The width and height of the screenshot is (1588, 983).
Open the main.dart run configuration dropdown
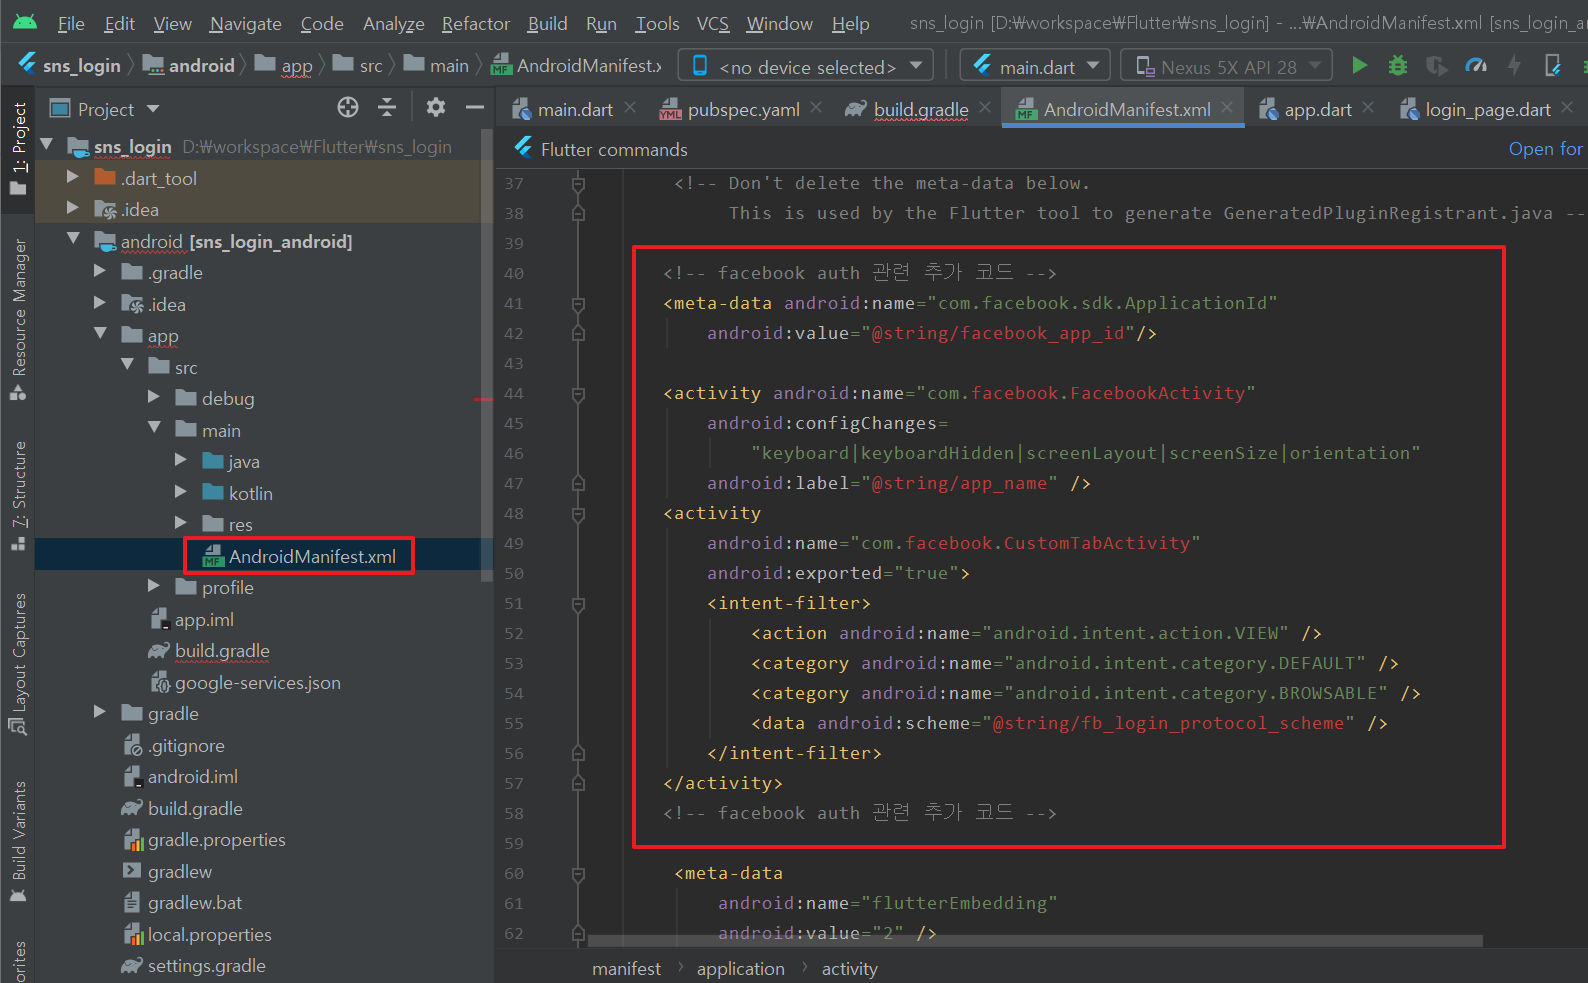1035,66
